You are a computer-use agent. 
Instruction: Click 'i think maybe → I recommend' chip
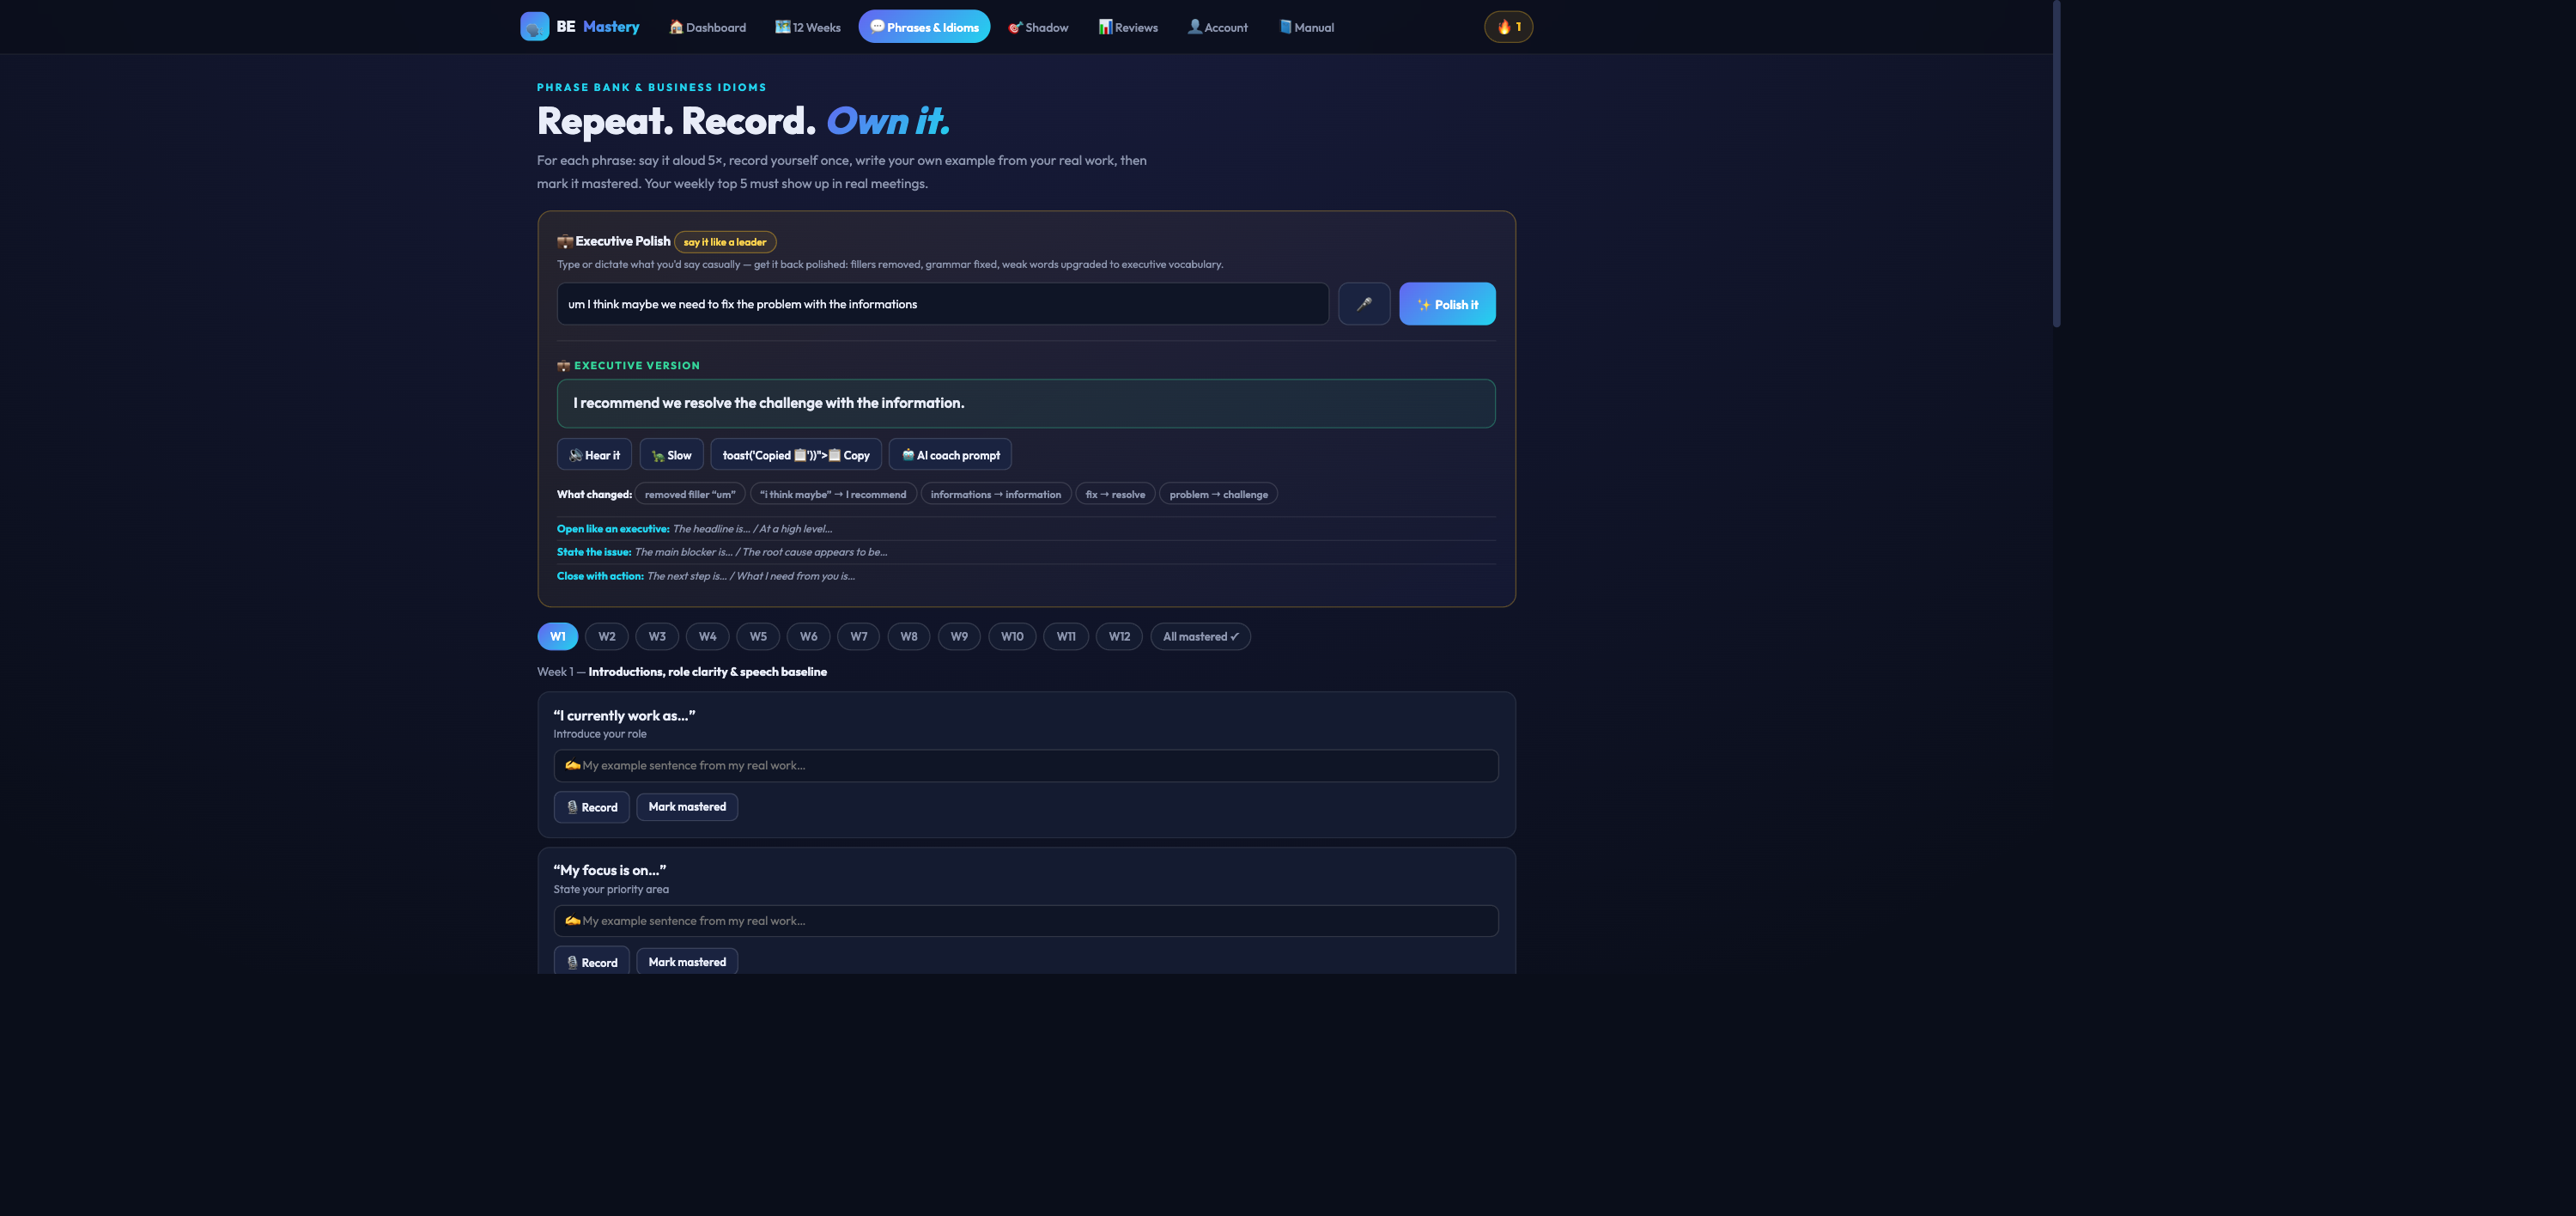coord(833,494)
